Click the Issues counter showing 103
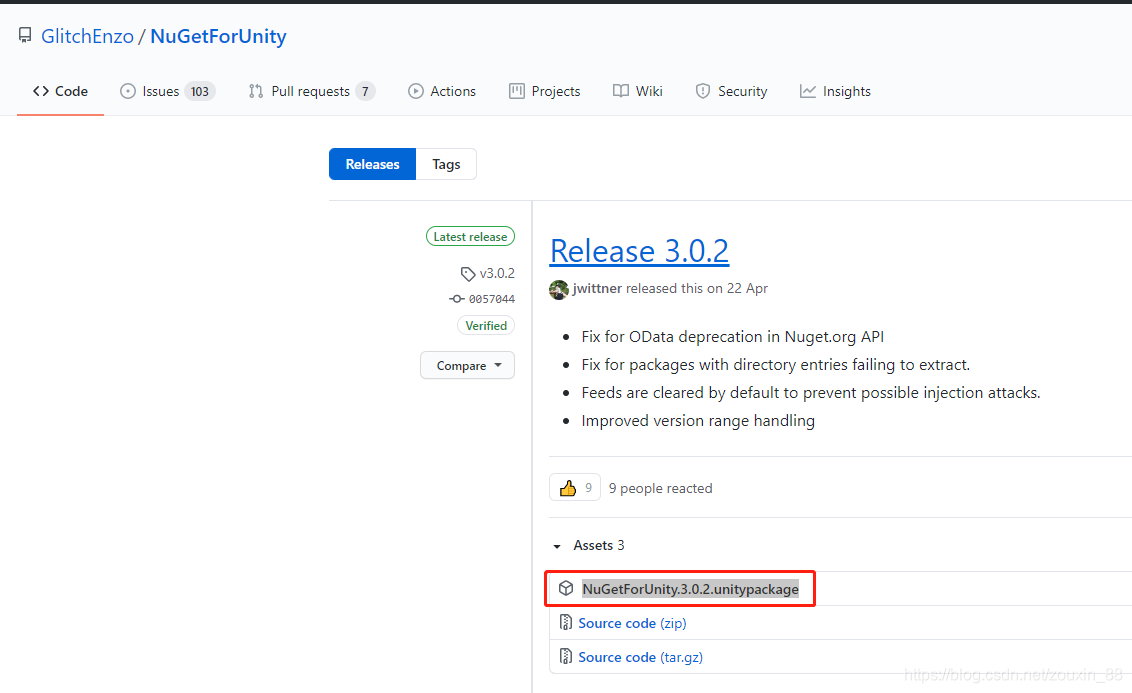 click(201, 91)
